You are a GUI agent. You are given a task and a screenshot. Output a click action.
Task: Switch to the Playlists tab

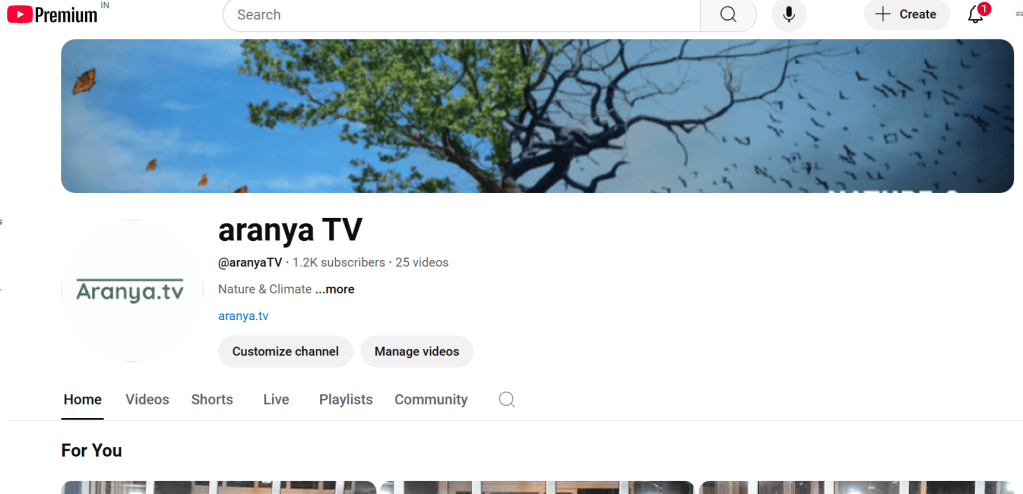[x=345, y=400]
